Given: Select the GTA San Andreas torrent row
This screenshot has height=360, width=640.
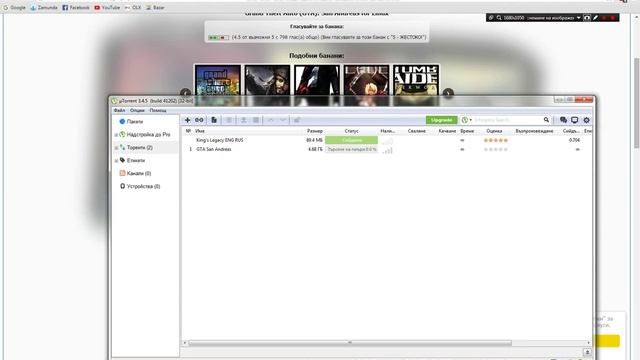Looking at the screenshot, I should click(x=386, y=149).
